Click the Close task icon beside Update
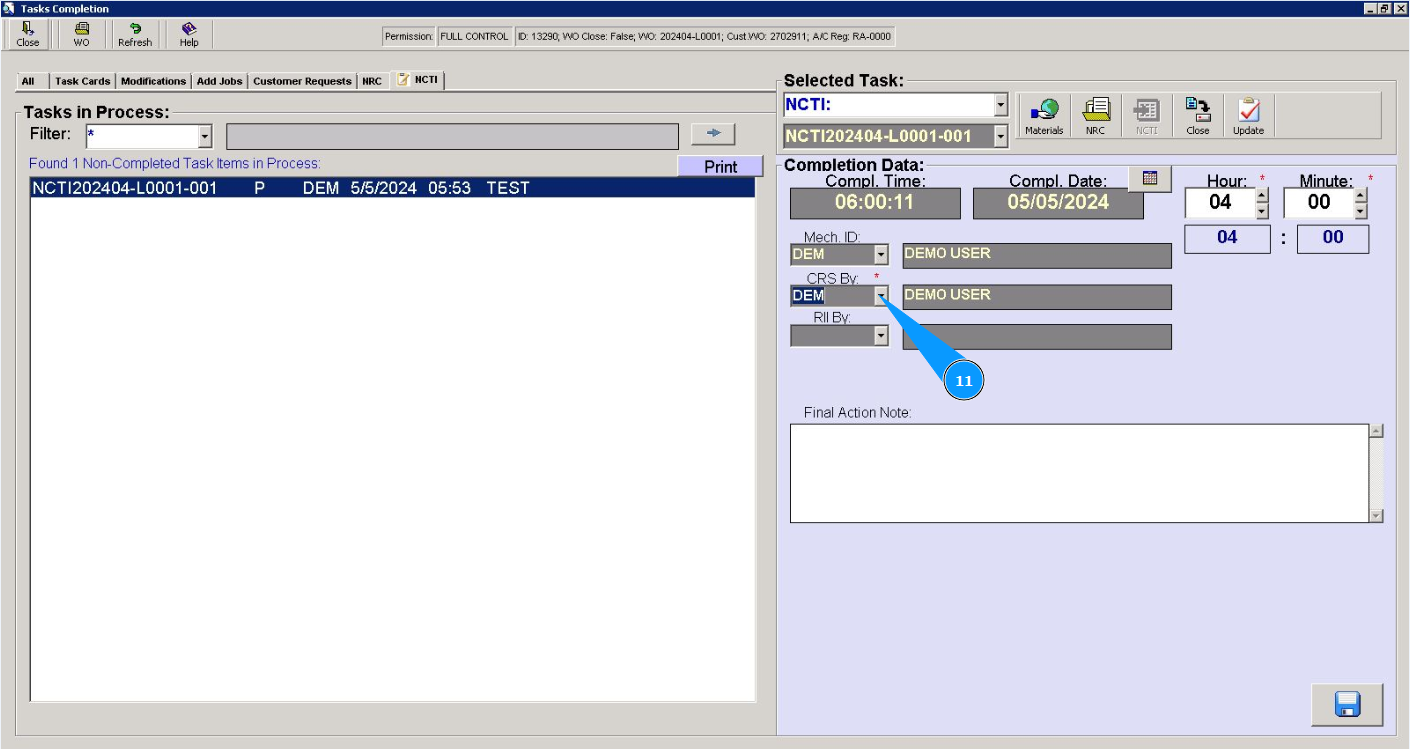The width and height of the screenshot is (1410, 749). pos(1197,116)
